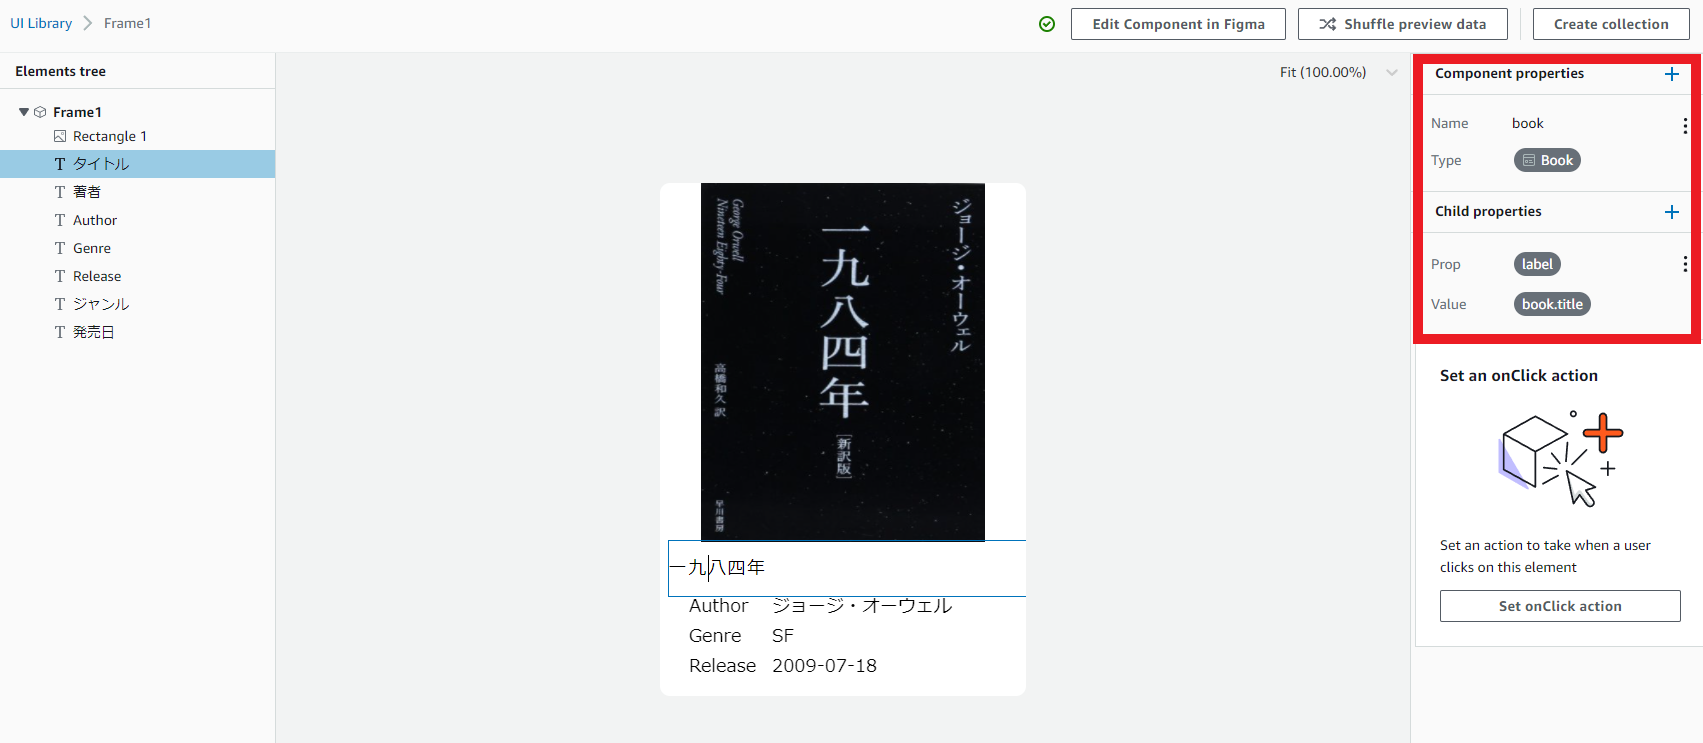Click the Rectangle 1 image icon
Viewport: 1703px width, 743px height.
coord(60,136)
